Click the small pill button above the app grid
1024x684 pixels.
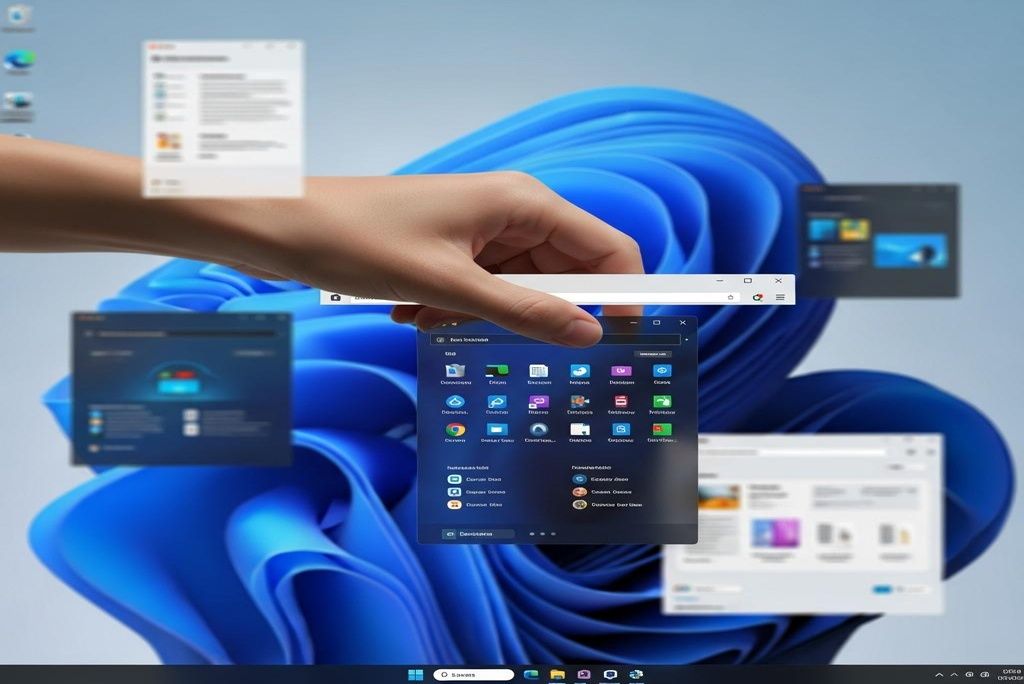[654, 354]
